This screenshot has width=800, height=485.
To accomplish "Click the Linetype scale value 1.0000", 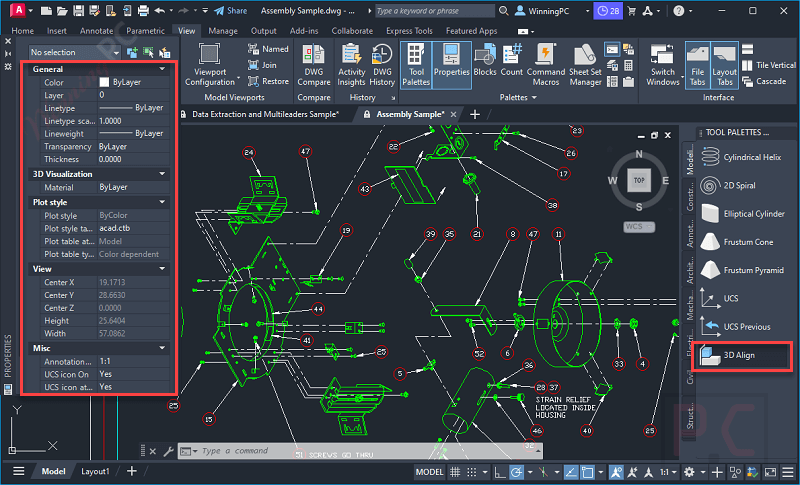I will 133,121.
